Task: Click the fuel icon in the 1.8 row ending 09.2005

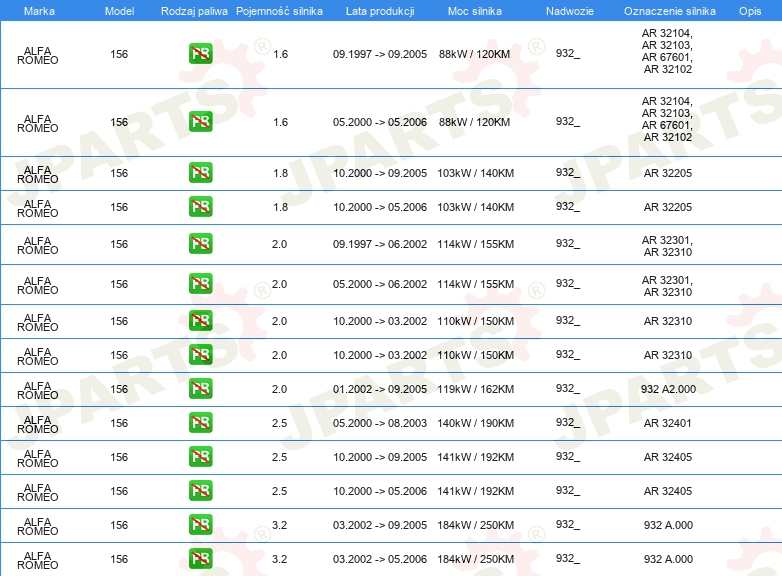Action: point(200,173)
